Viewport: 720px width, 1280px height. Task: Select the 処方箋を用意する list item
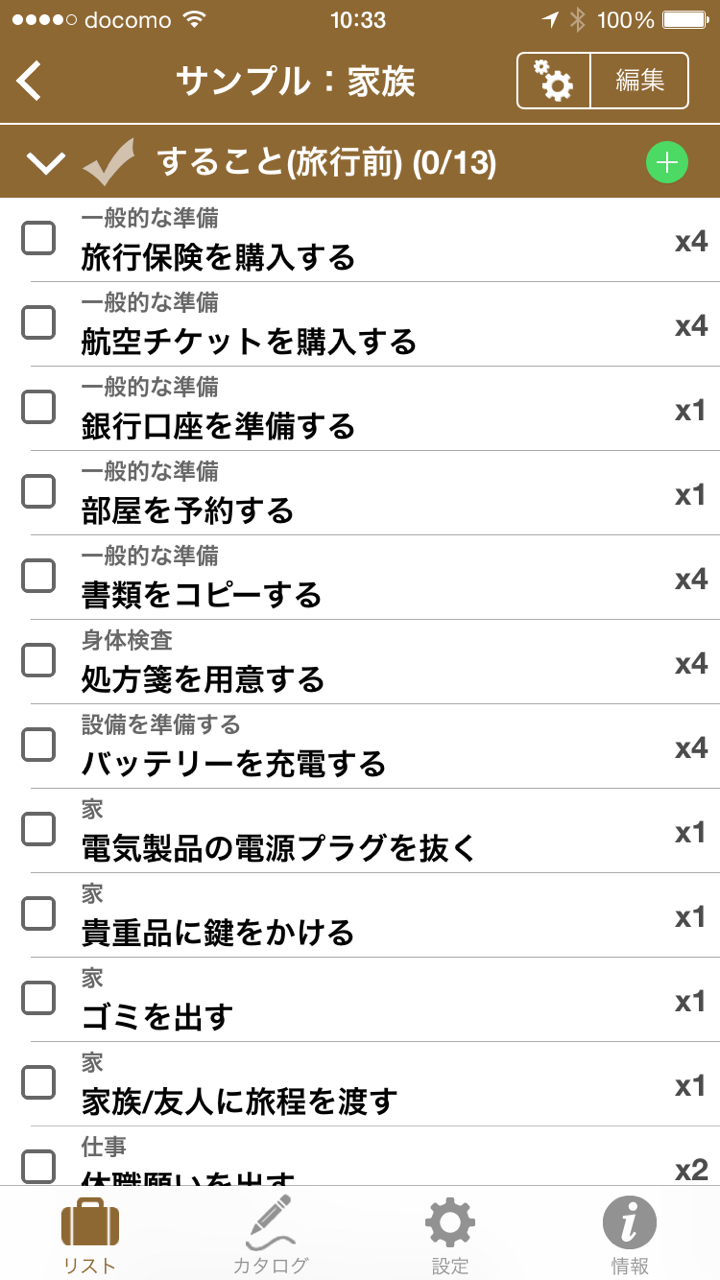tap(203, 680)
